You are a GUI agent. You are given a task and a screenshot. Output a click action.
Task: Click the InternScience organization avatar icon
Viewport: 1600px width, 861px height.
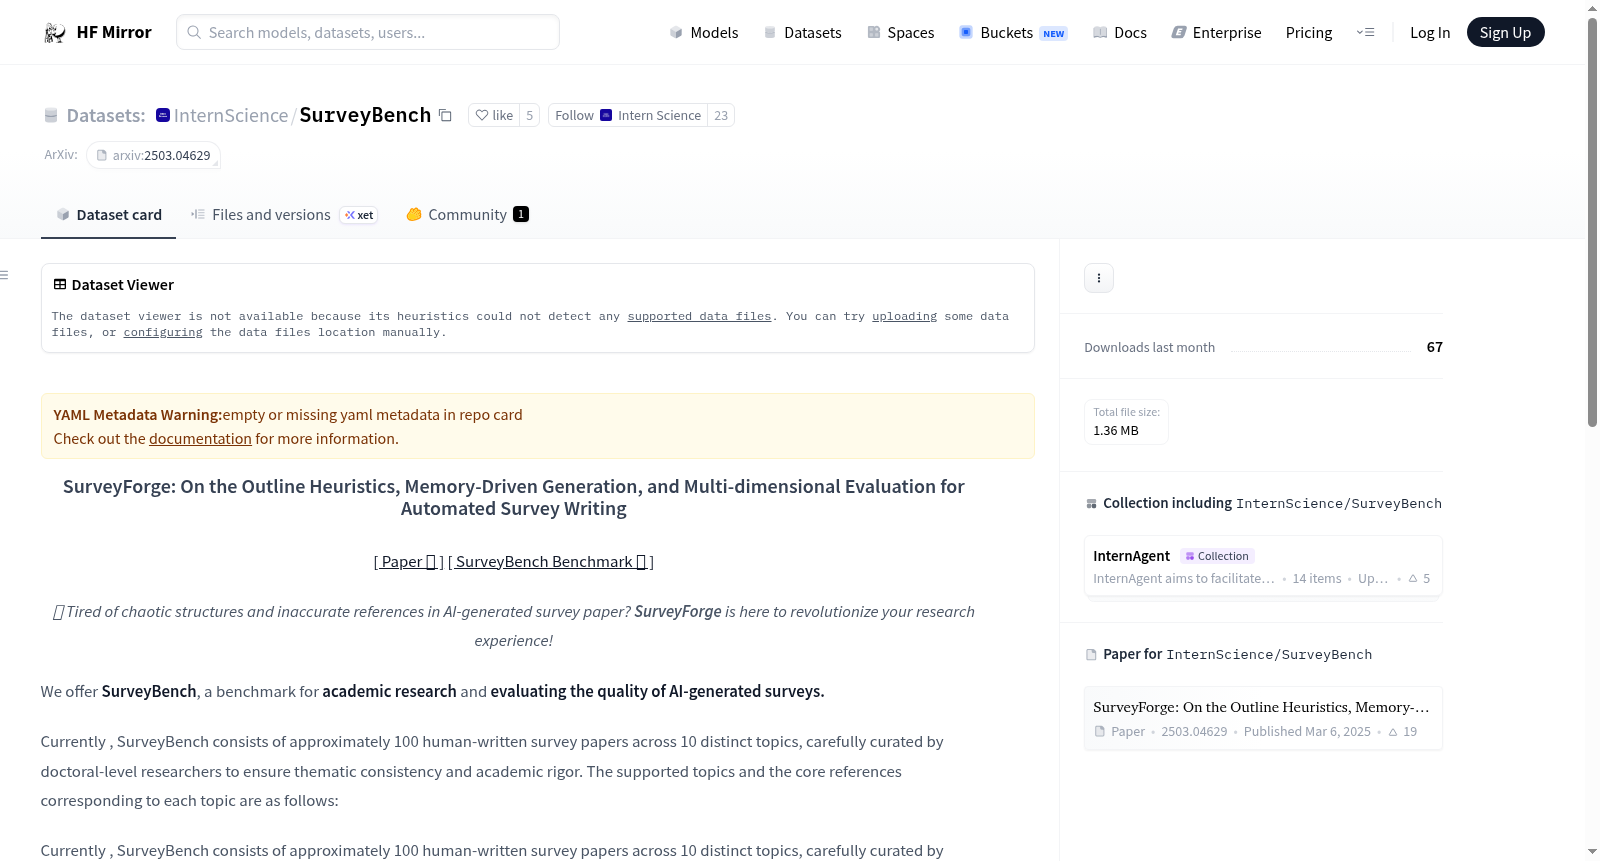click(x=163, y=115)
